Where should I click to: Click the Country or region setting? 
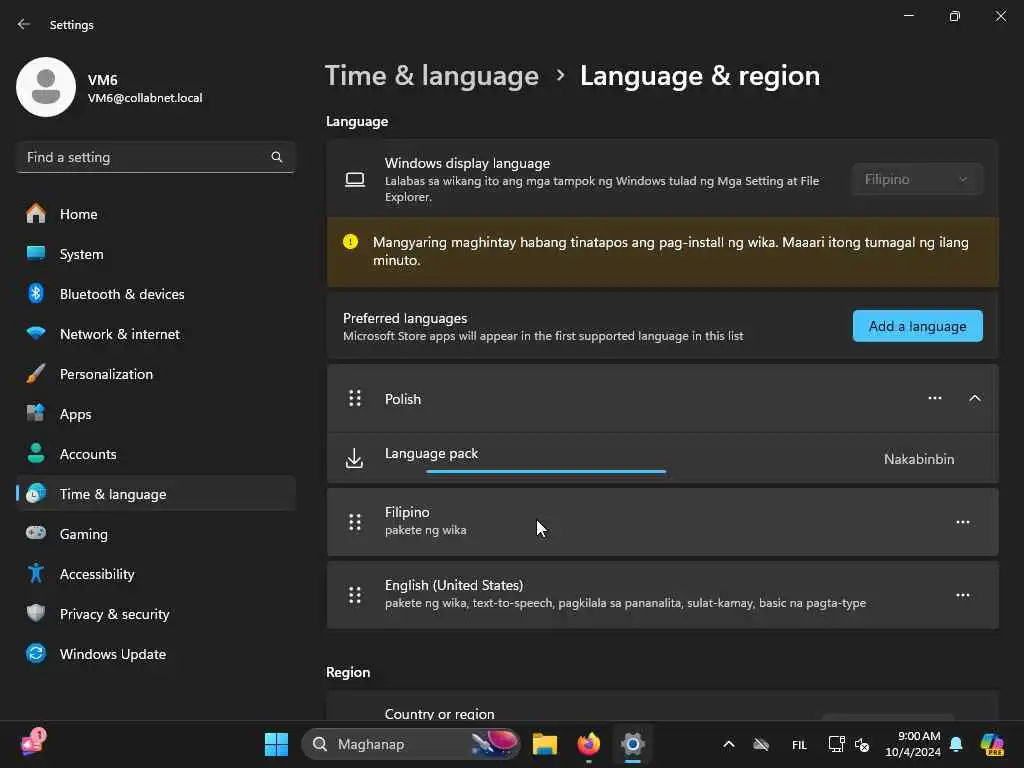(x=662, y=707)
